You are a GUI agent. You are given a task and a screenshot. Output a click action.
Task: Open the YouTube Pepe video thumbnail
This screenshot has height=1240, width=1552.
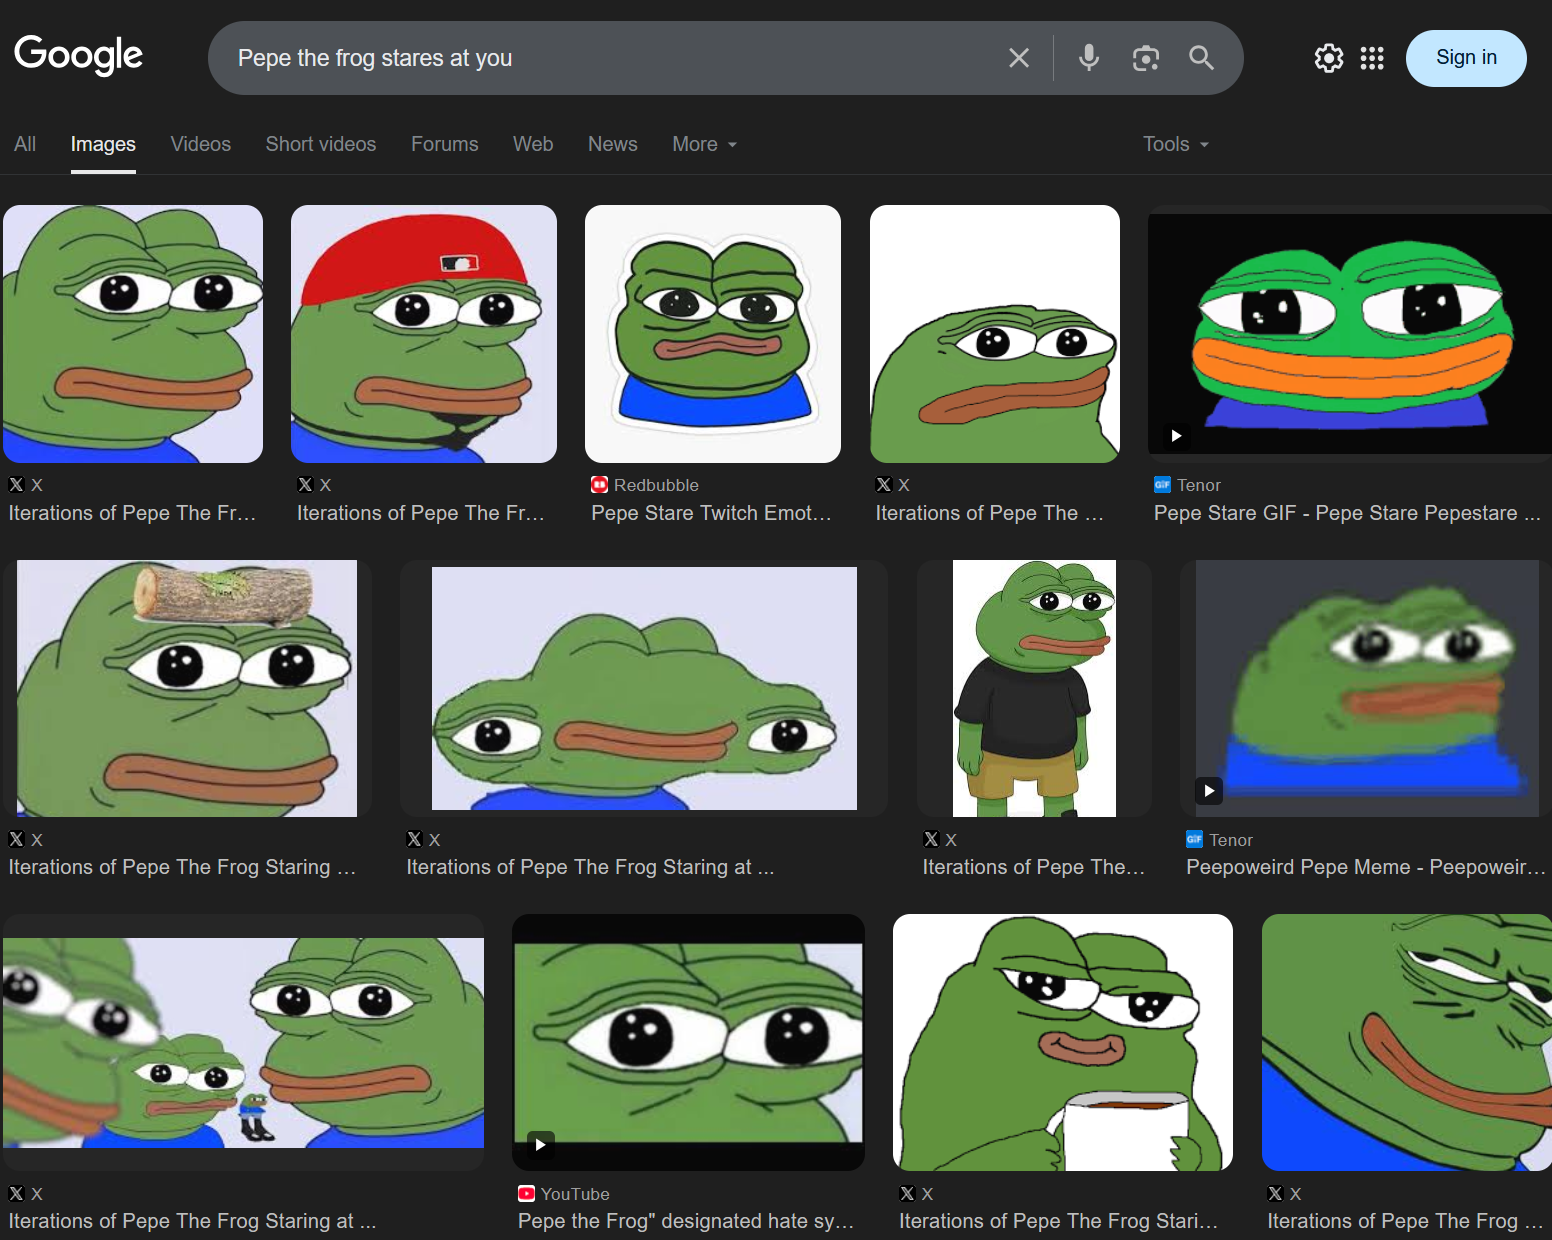click(x=688, y=1042)
